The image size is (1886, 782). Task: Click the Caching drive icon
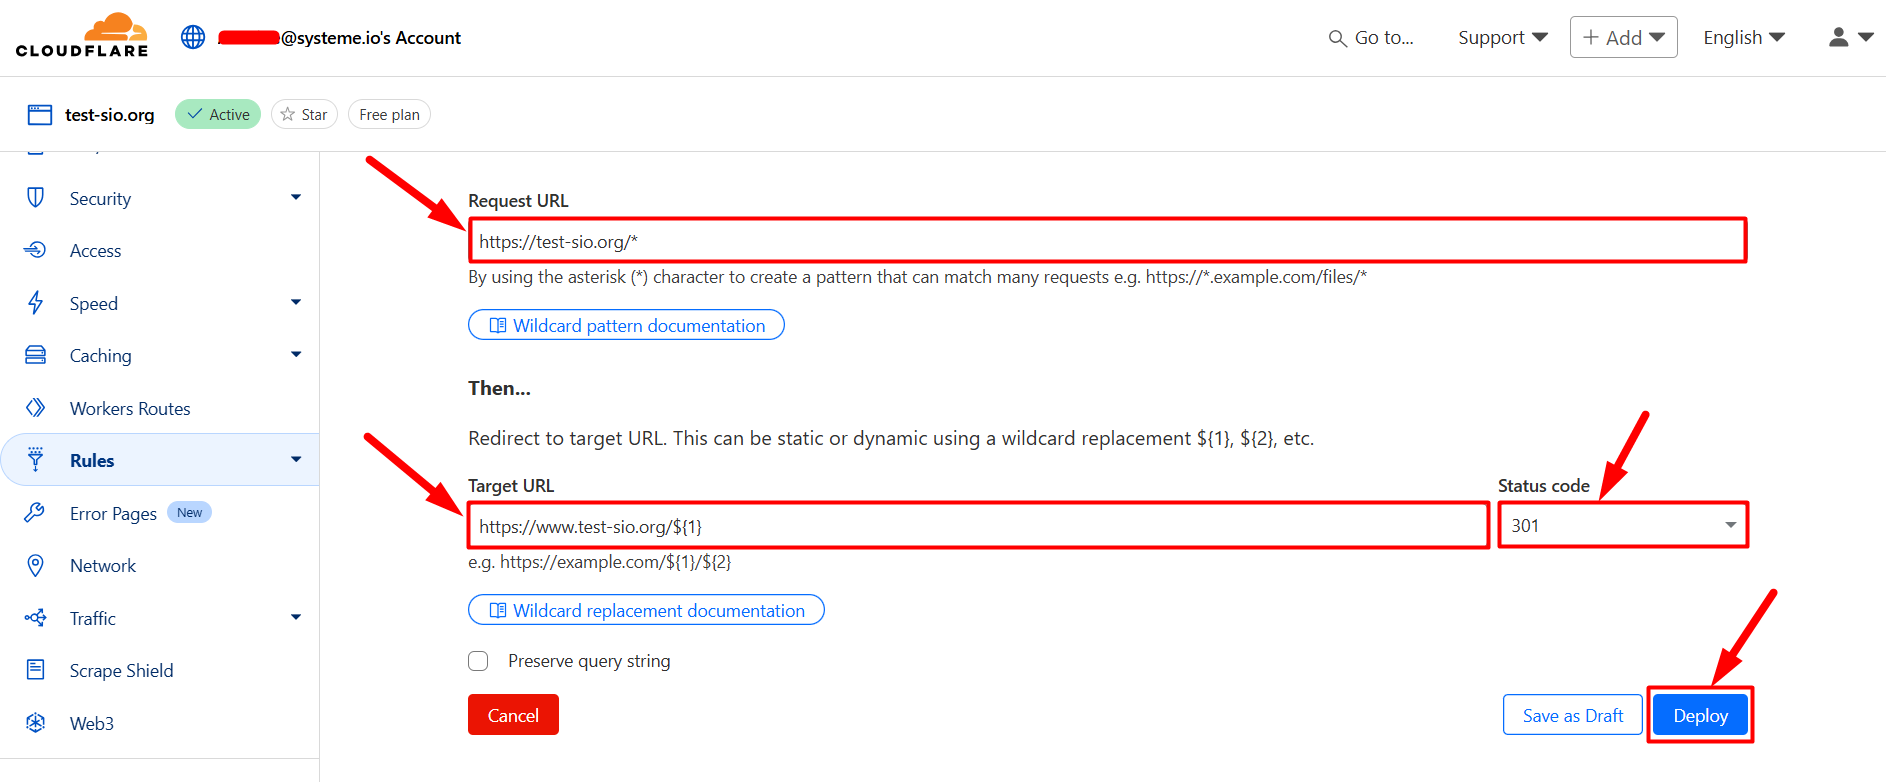tap(35, 355)
